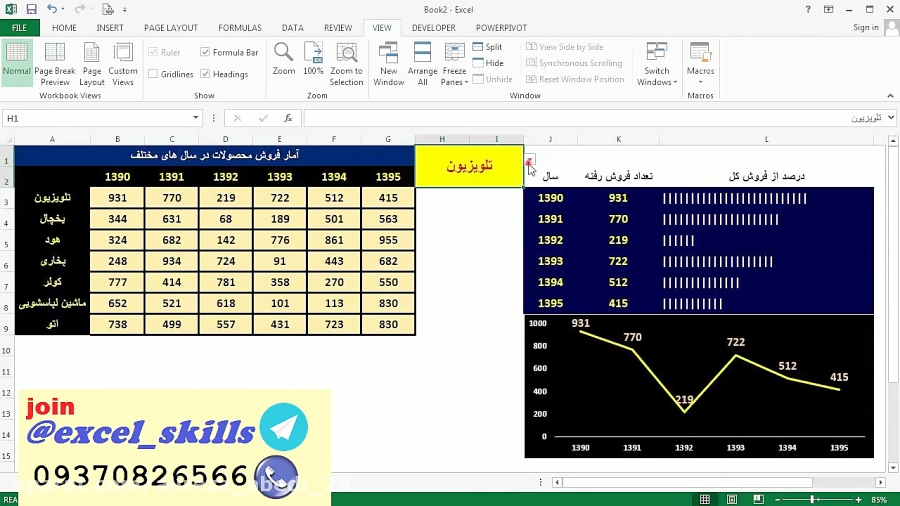Image resolution: width=900 pixels, height=506 pixels.
Task: Click the zoom in plus icon
Action: coord(859,500)
